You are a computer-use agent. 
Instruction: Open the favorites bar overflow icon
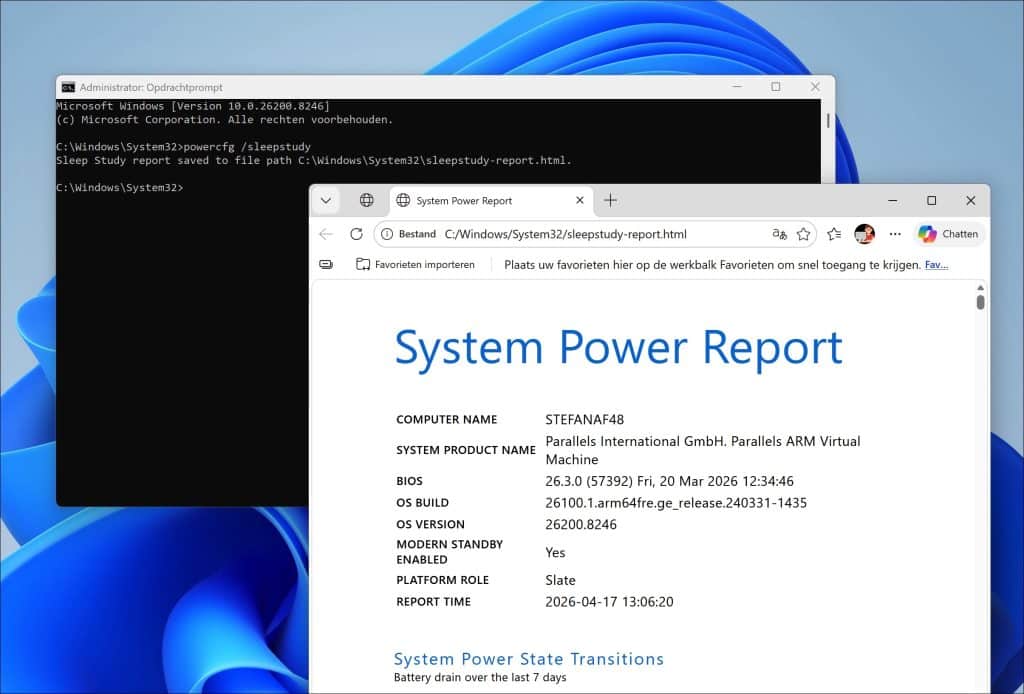coord(326,264)
